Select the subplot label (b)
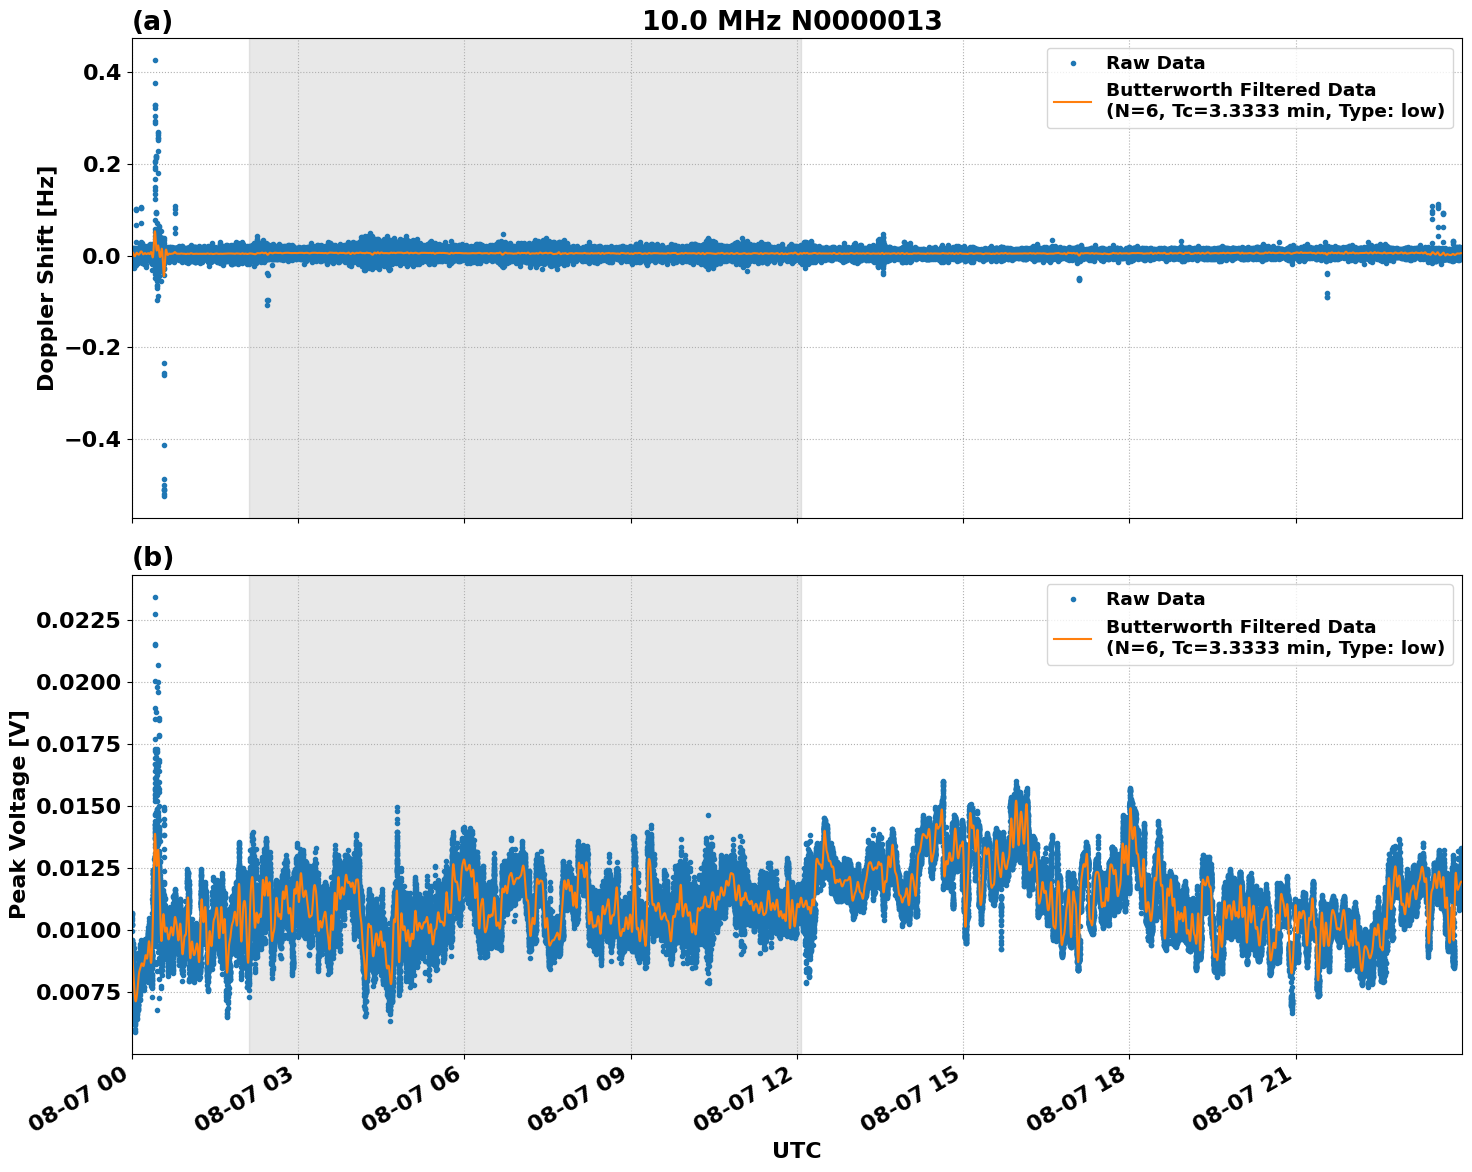The height and width of the screenshot is (1172, 1472). pos(152,555)
